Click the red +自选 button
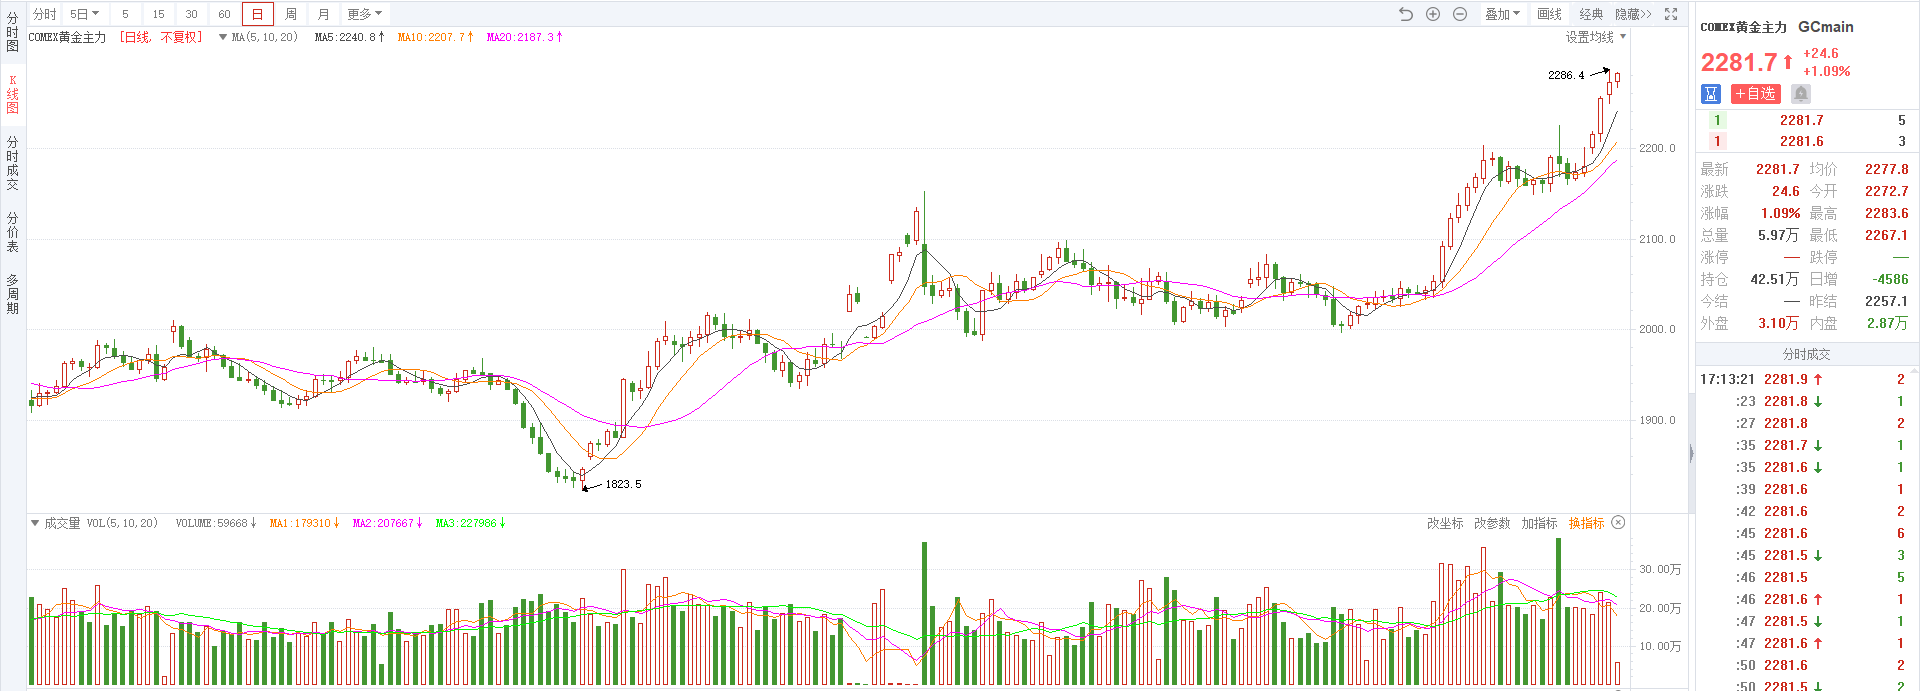 coord(1755,93)
